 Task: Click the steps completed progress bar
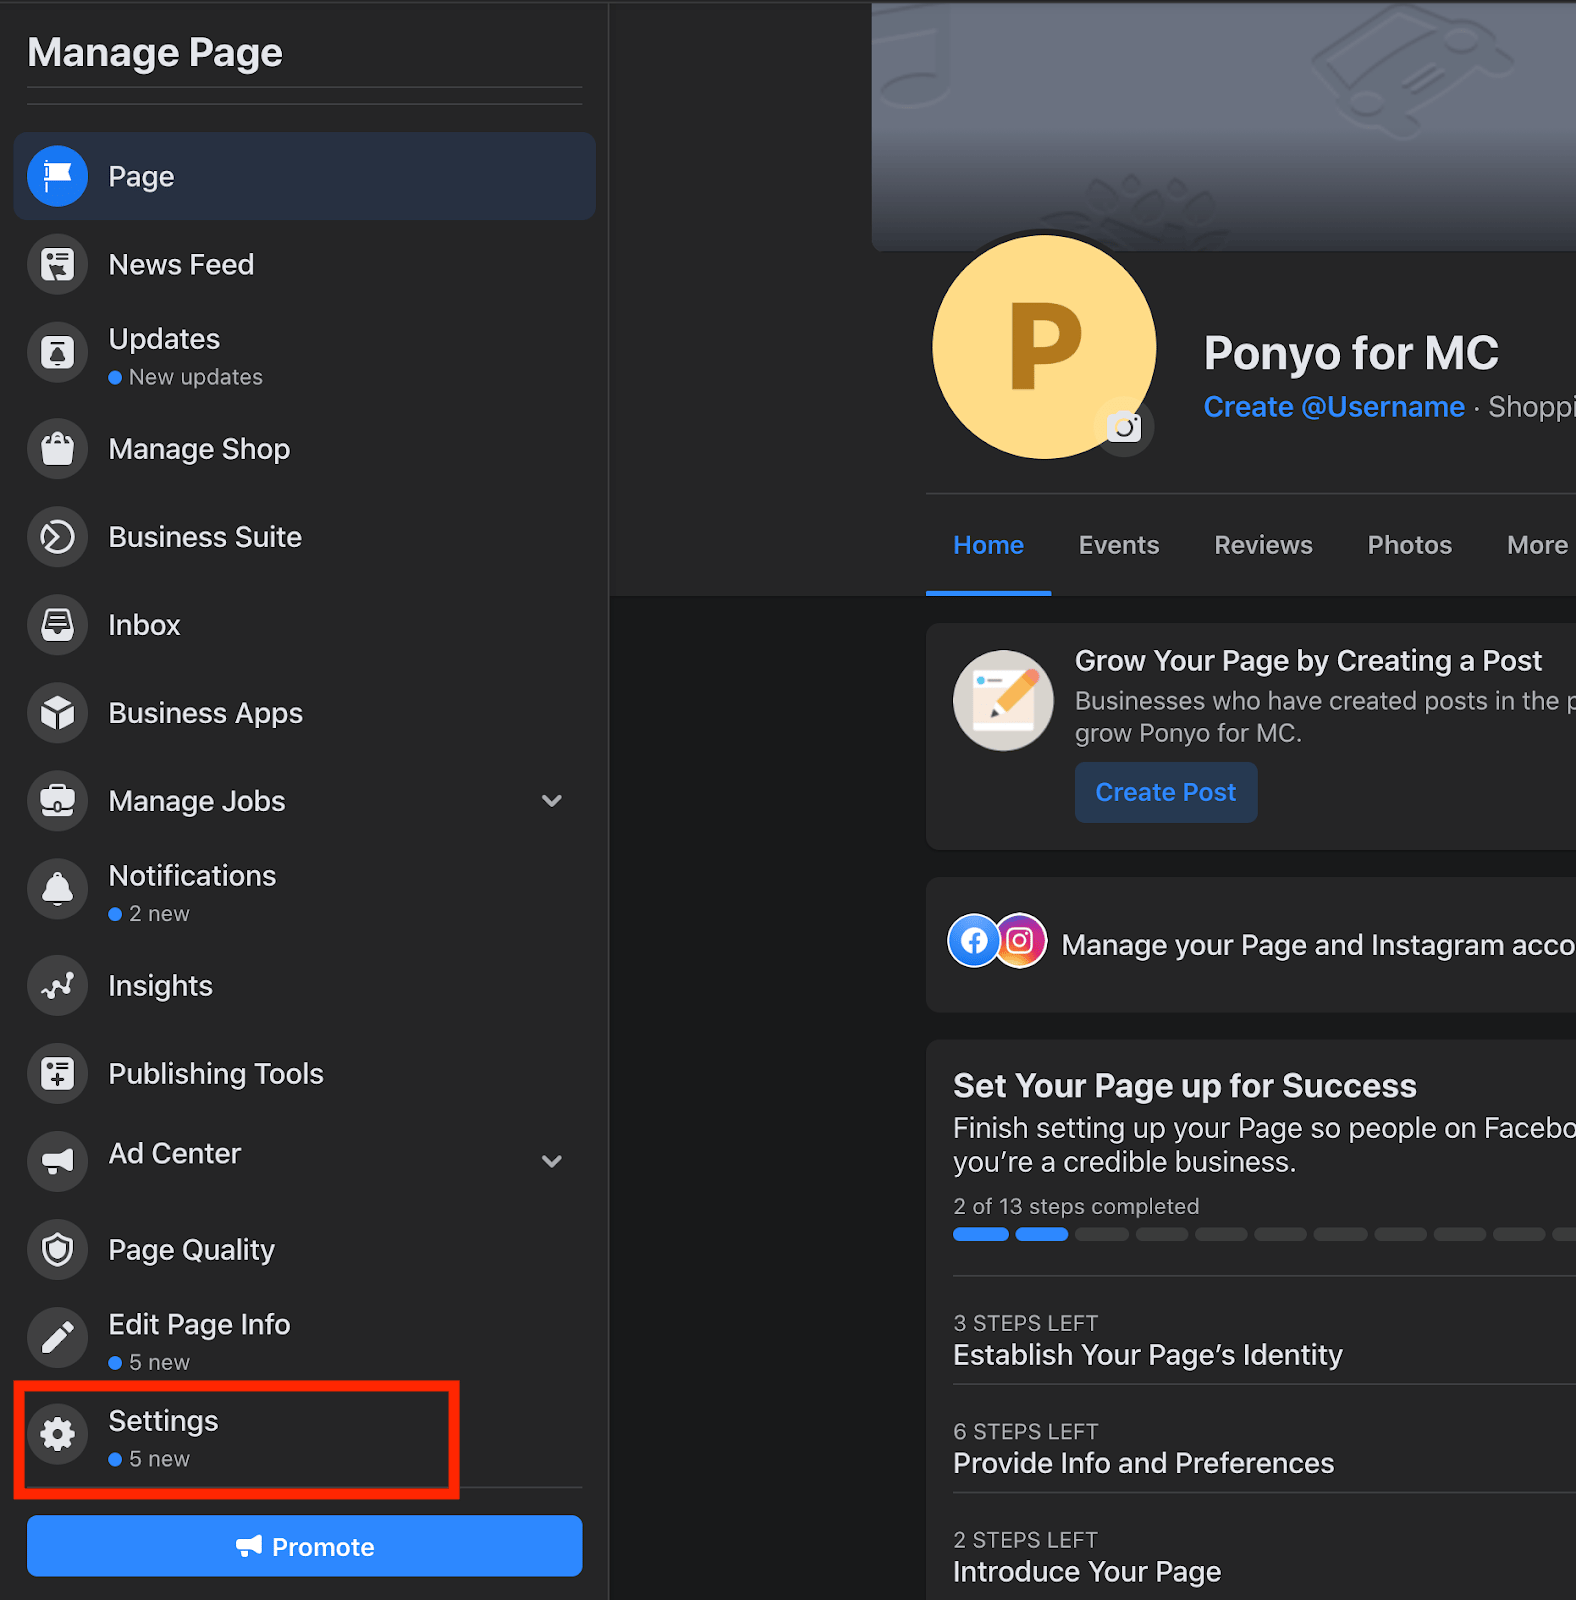(x=1264, y=1234)
